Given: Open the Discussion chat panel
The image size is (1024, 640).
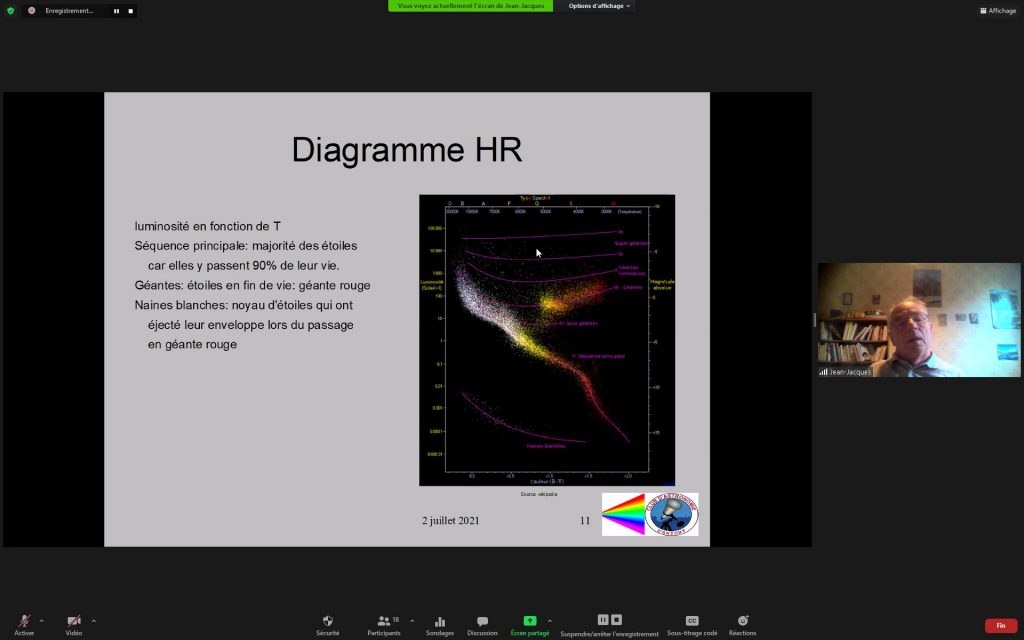Looking at the screenshot, I should 482,625.
